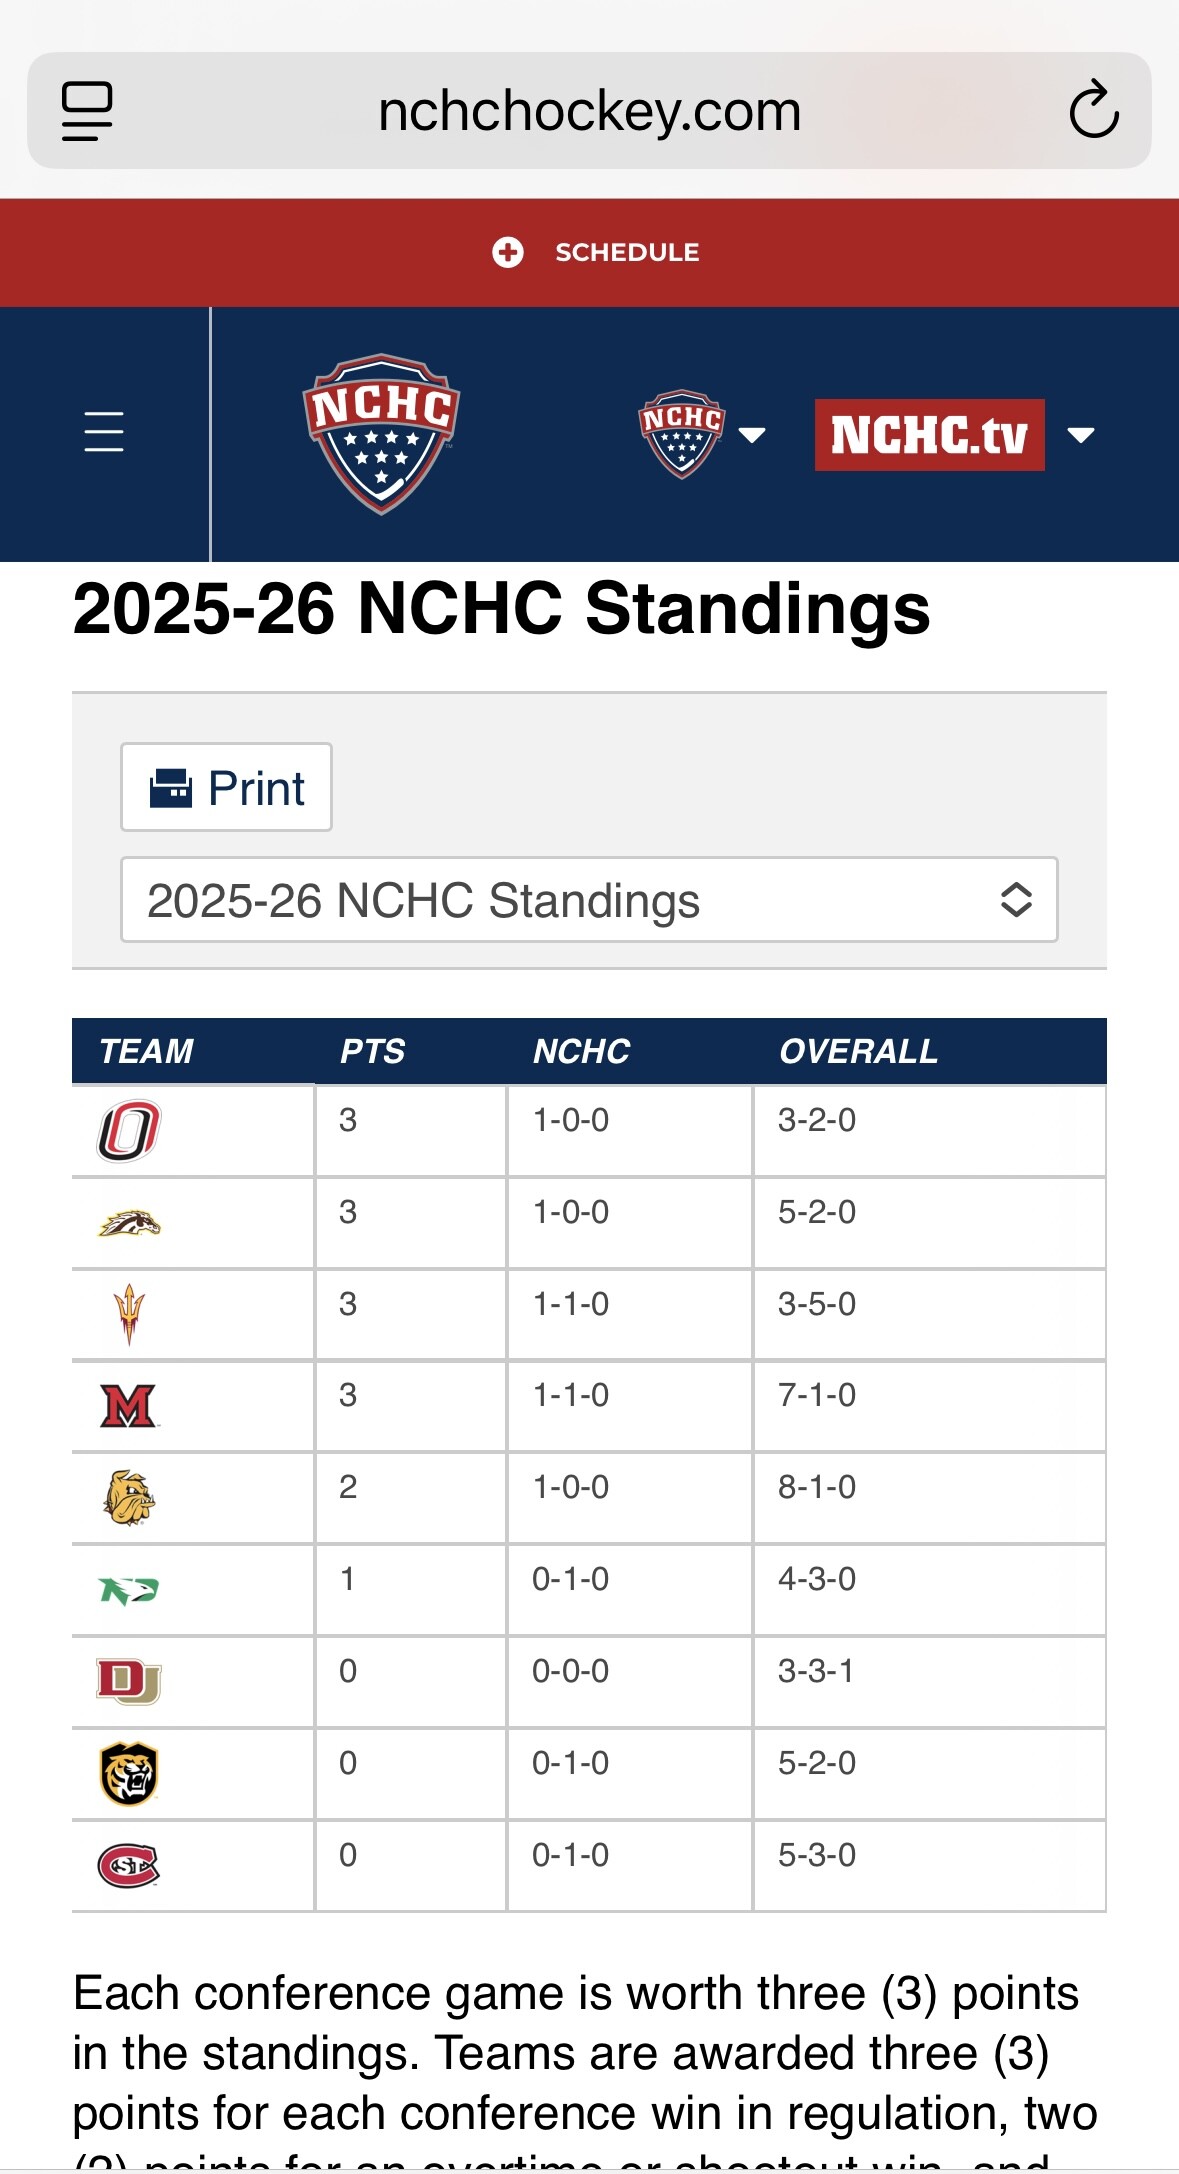Screen dimensions: 1179x2174
Task: Tap the North Dakota team logo
Action: 129,1589
